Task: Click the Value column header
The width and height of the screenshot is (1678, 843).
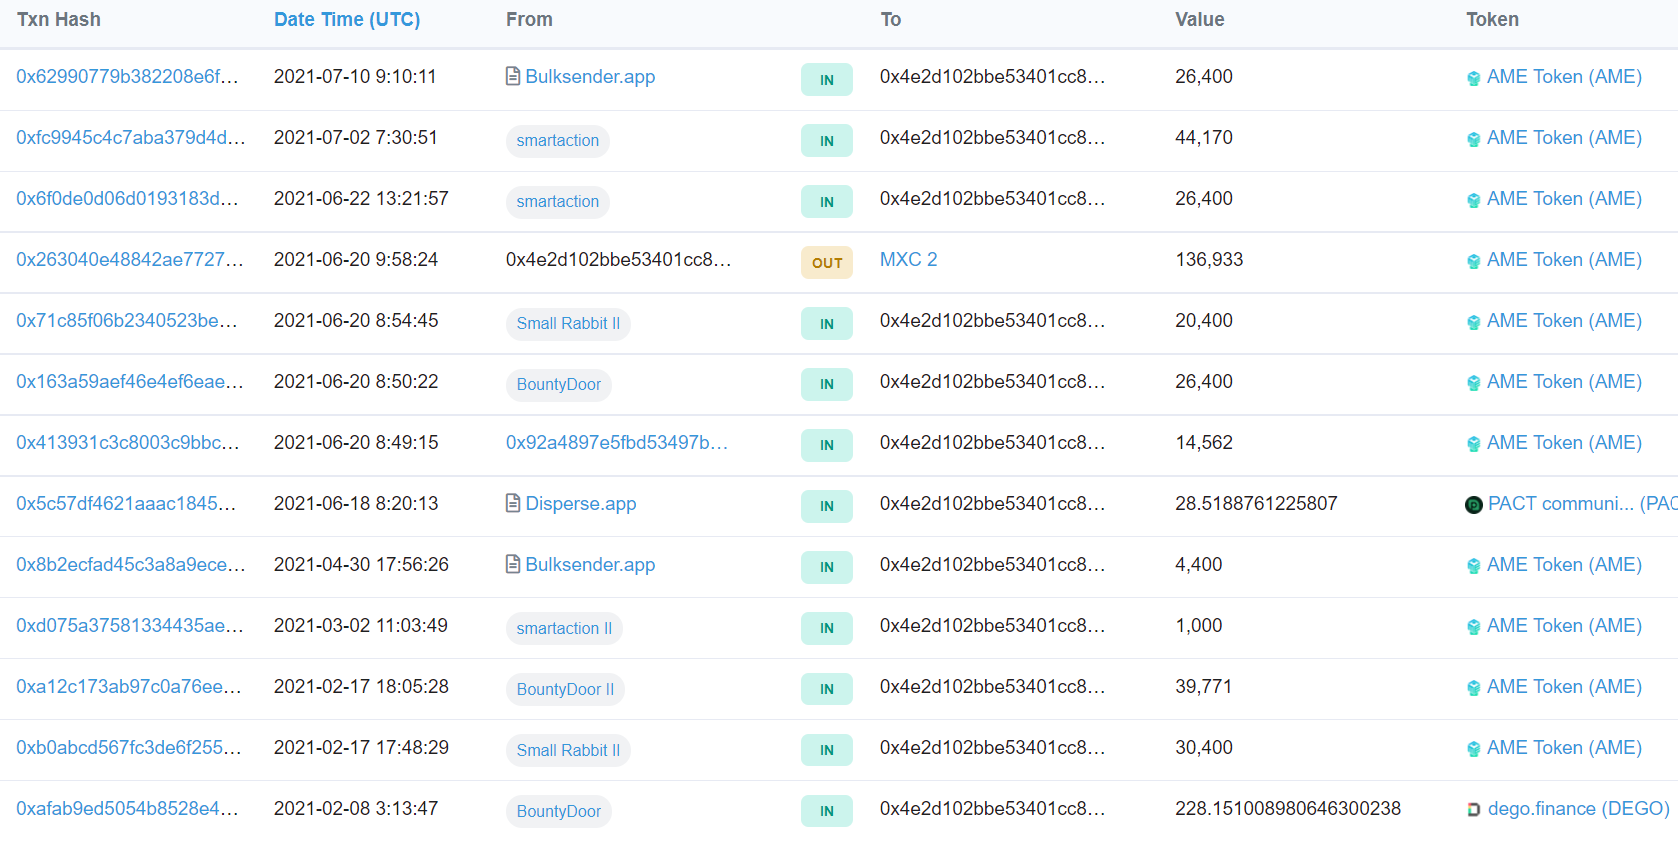Action: 1200,19
